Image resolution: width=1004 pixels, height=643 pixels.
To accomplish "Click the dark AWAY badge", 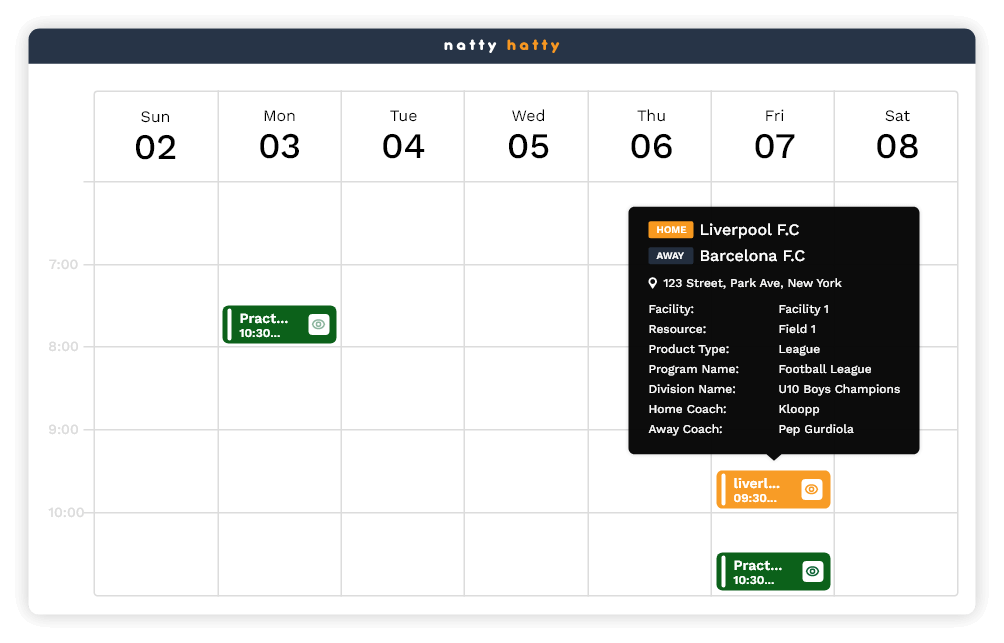I will coord(670,256).
